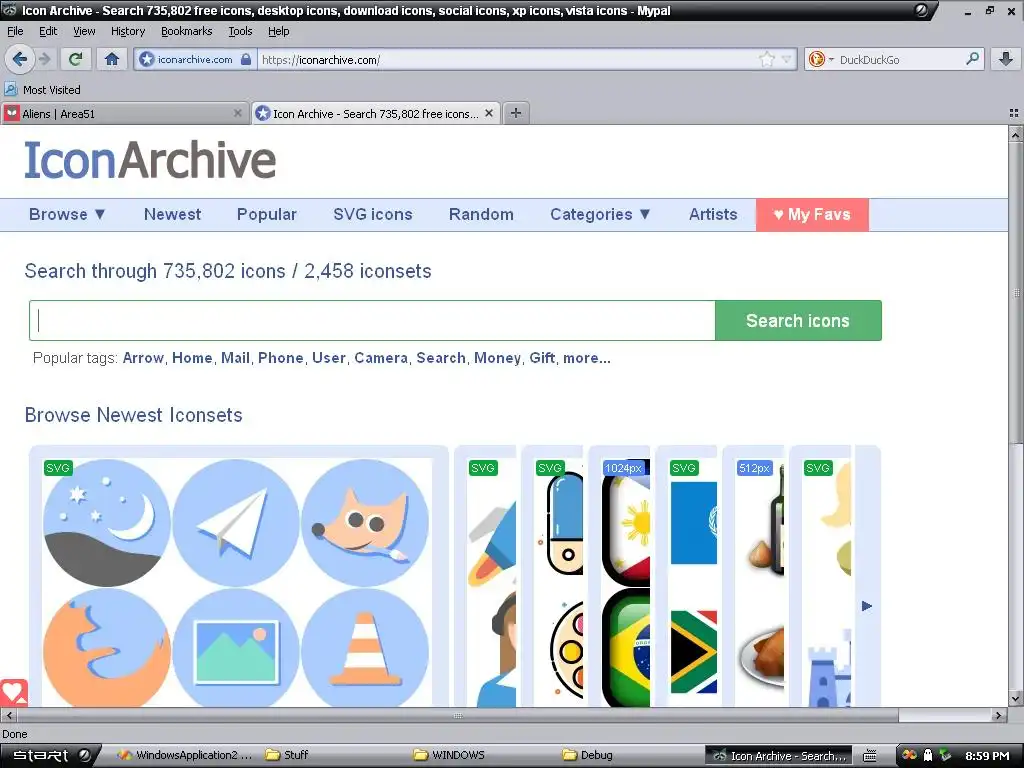
Task: Show next iconsets with the right arrow
Action: 867,606
